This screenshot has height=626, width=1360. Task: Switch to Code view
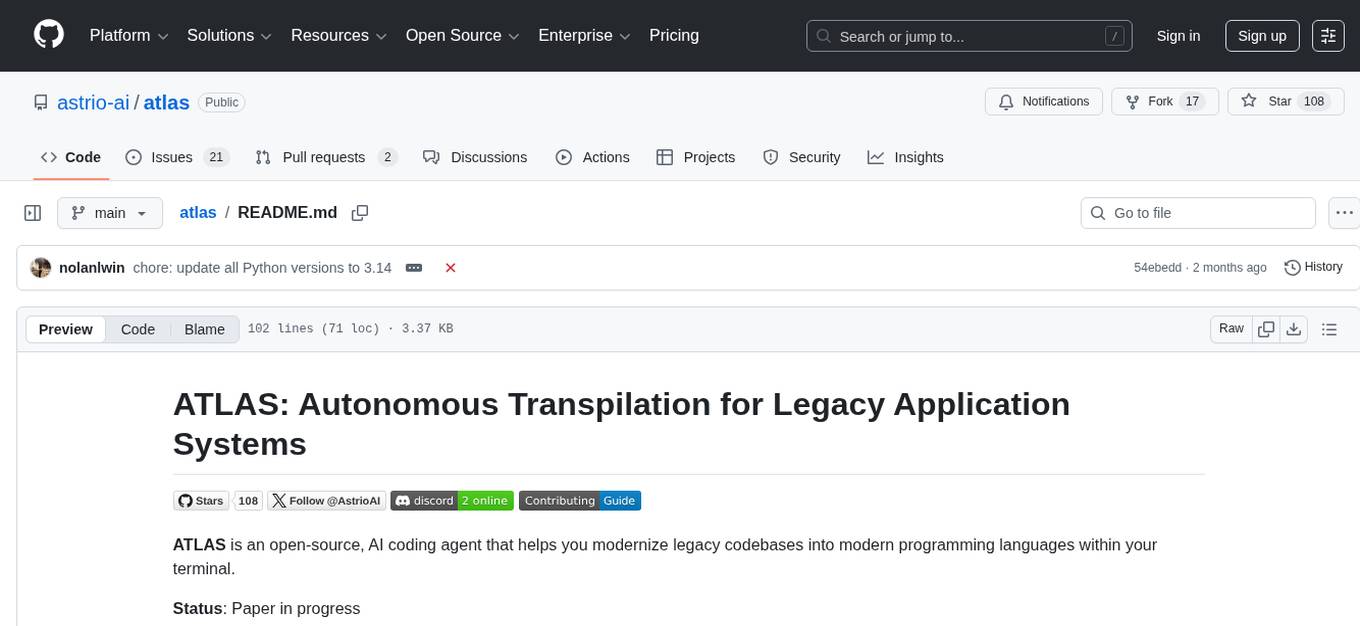[x=138, y=329]
